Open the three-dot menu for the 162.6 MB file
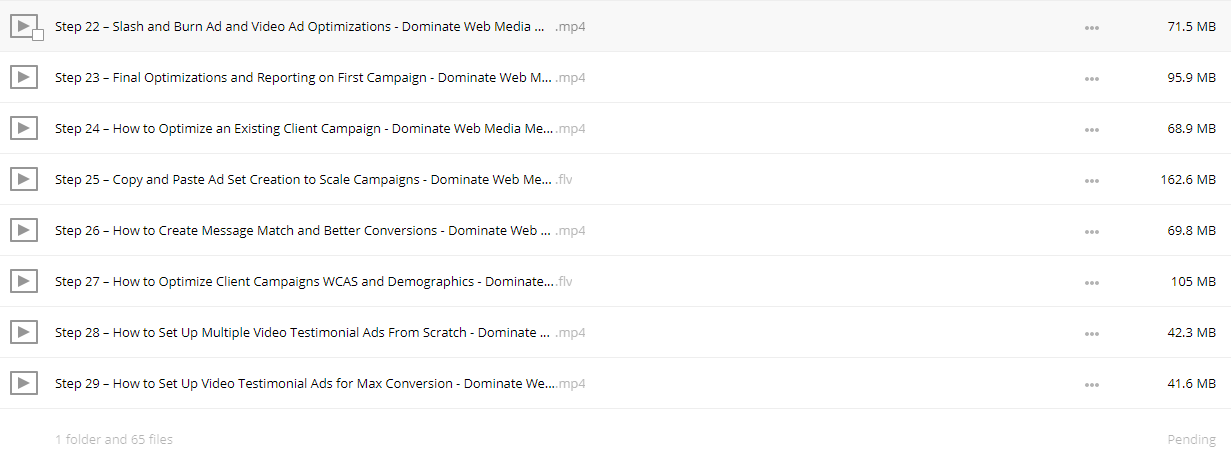This screenshot has height=474, width=1231. click(x=1092, y=180)
